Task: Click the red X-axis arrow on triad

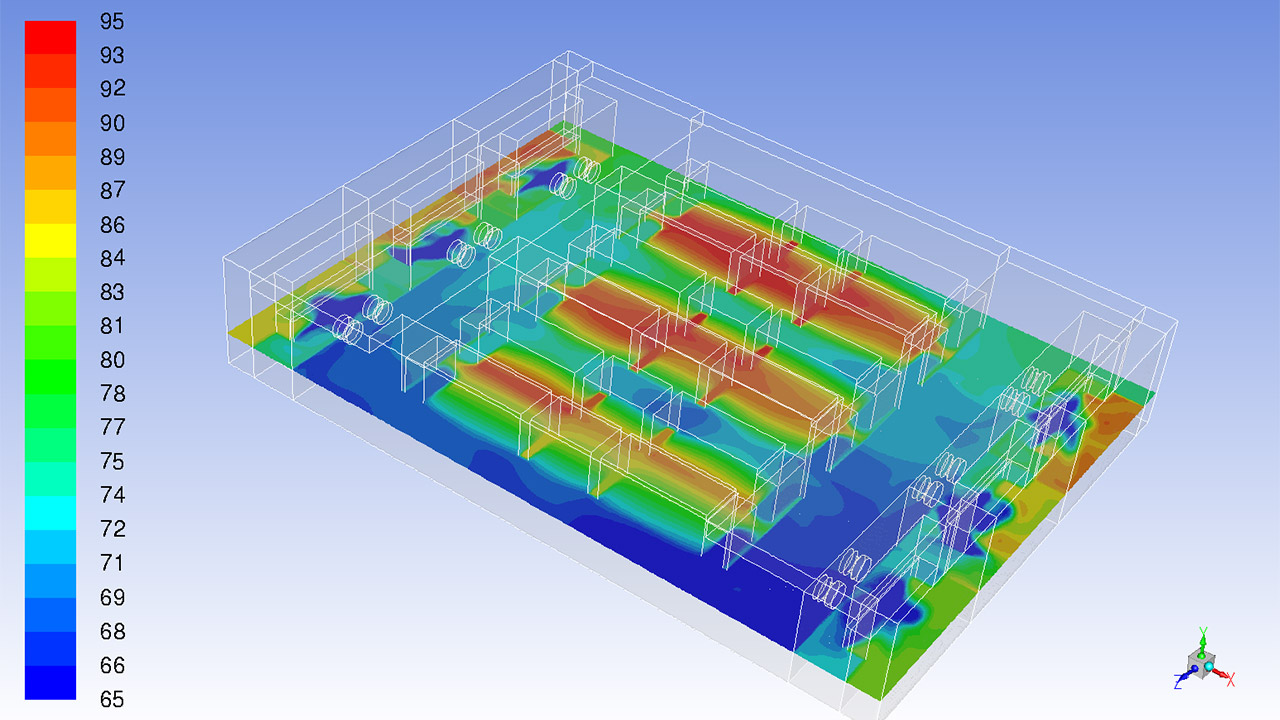Action: point(1219,674)
